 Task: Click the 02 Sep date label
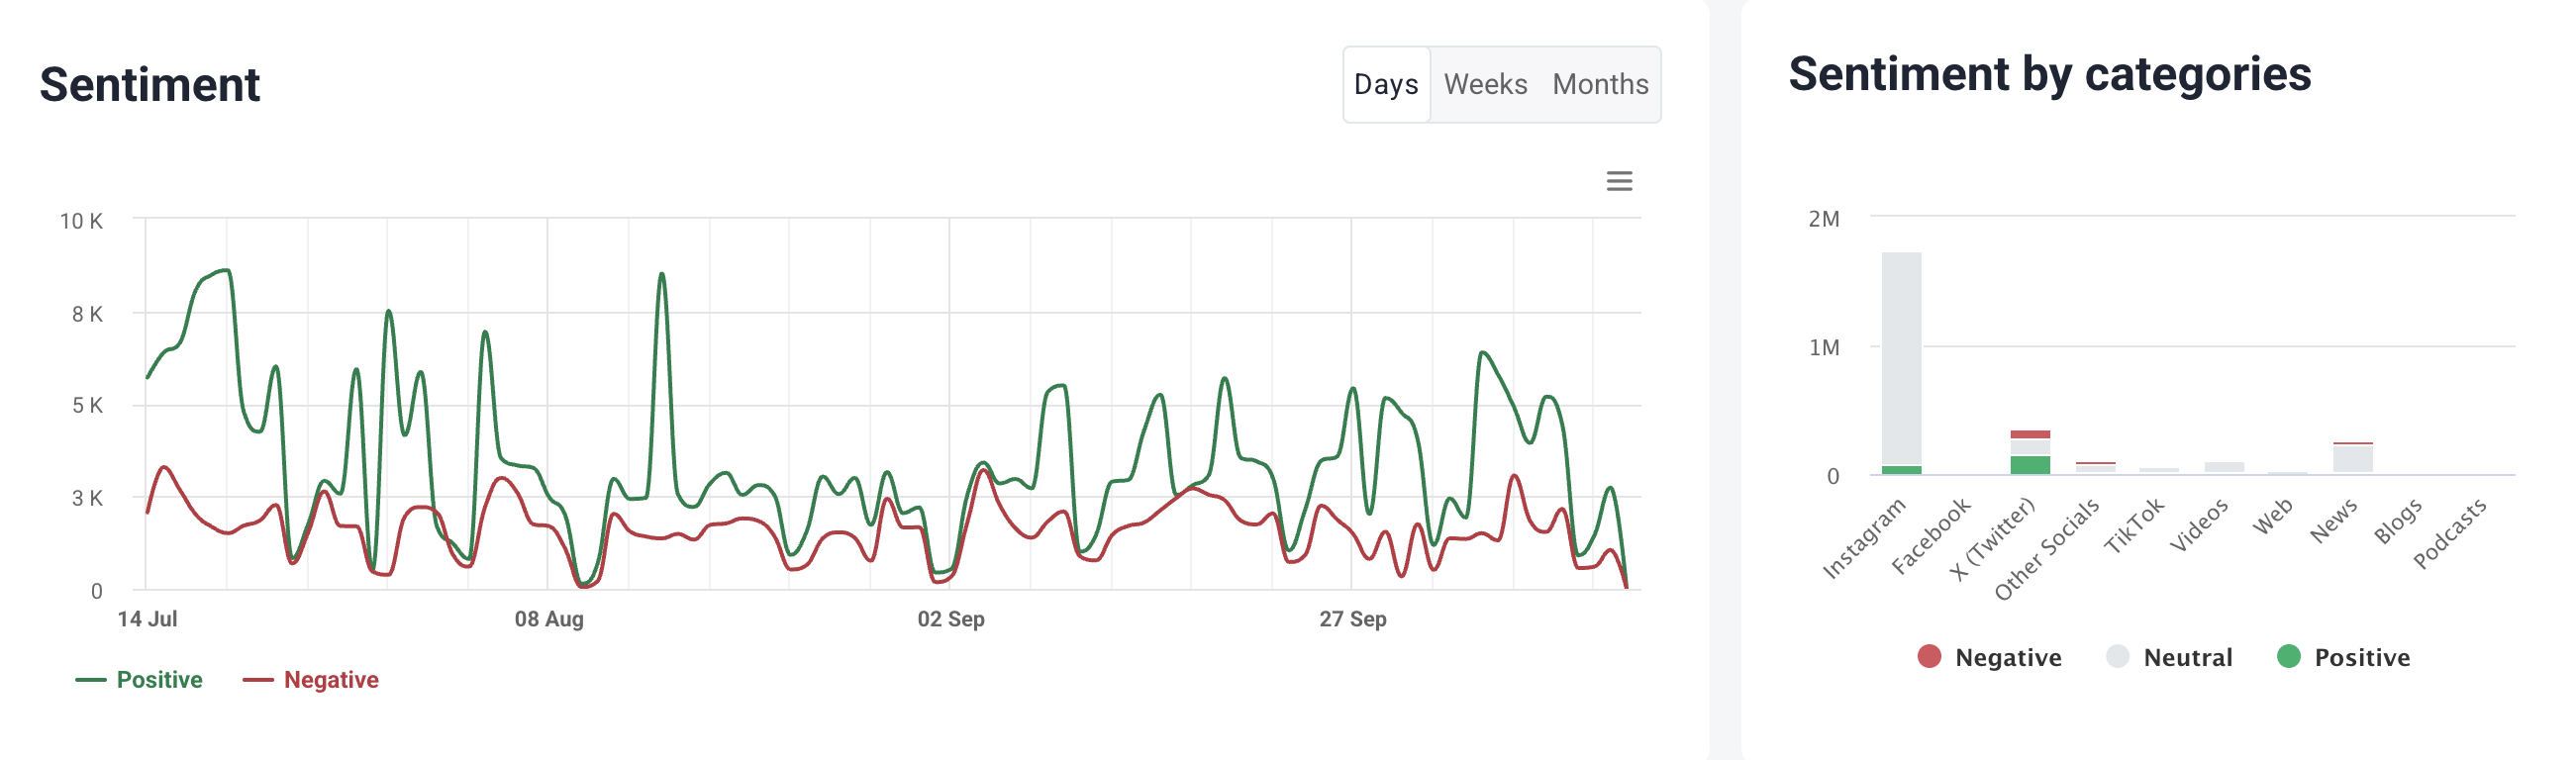(951, 619)
